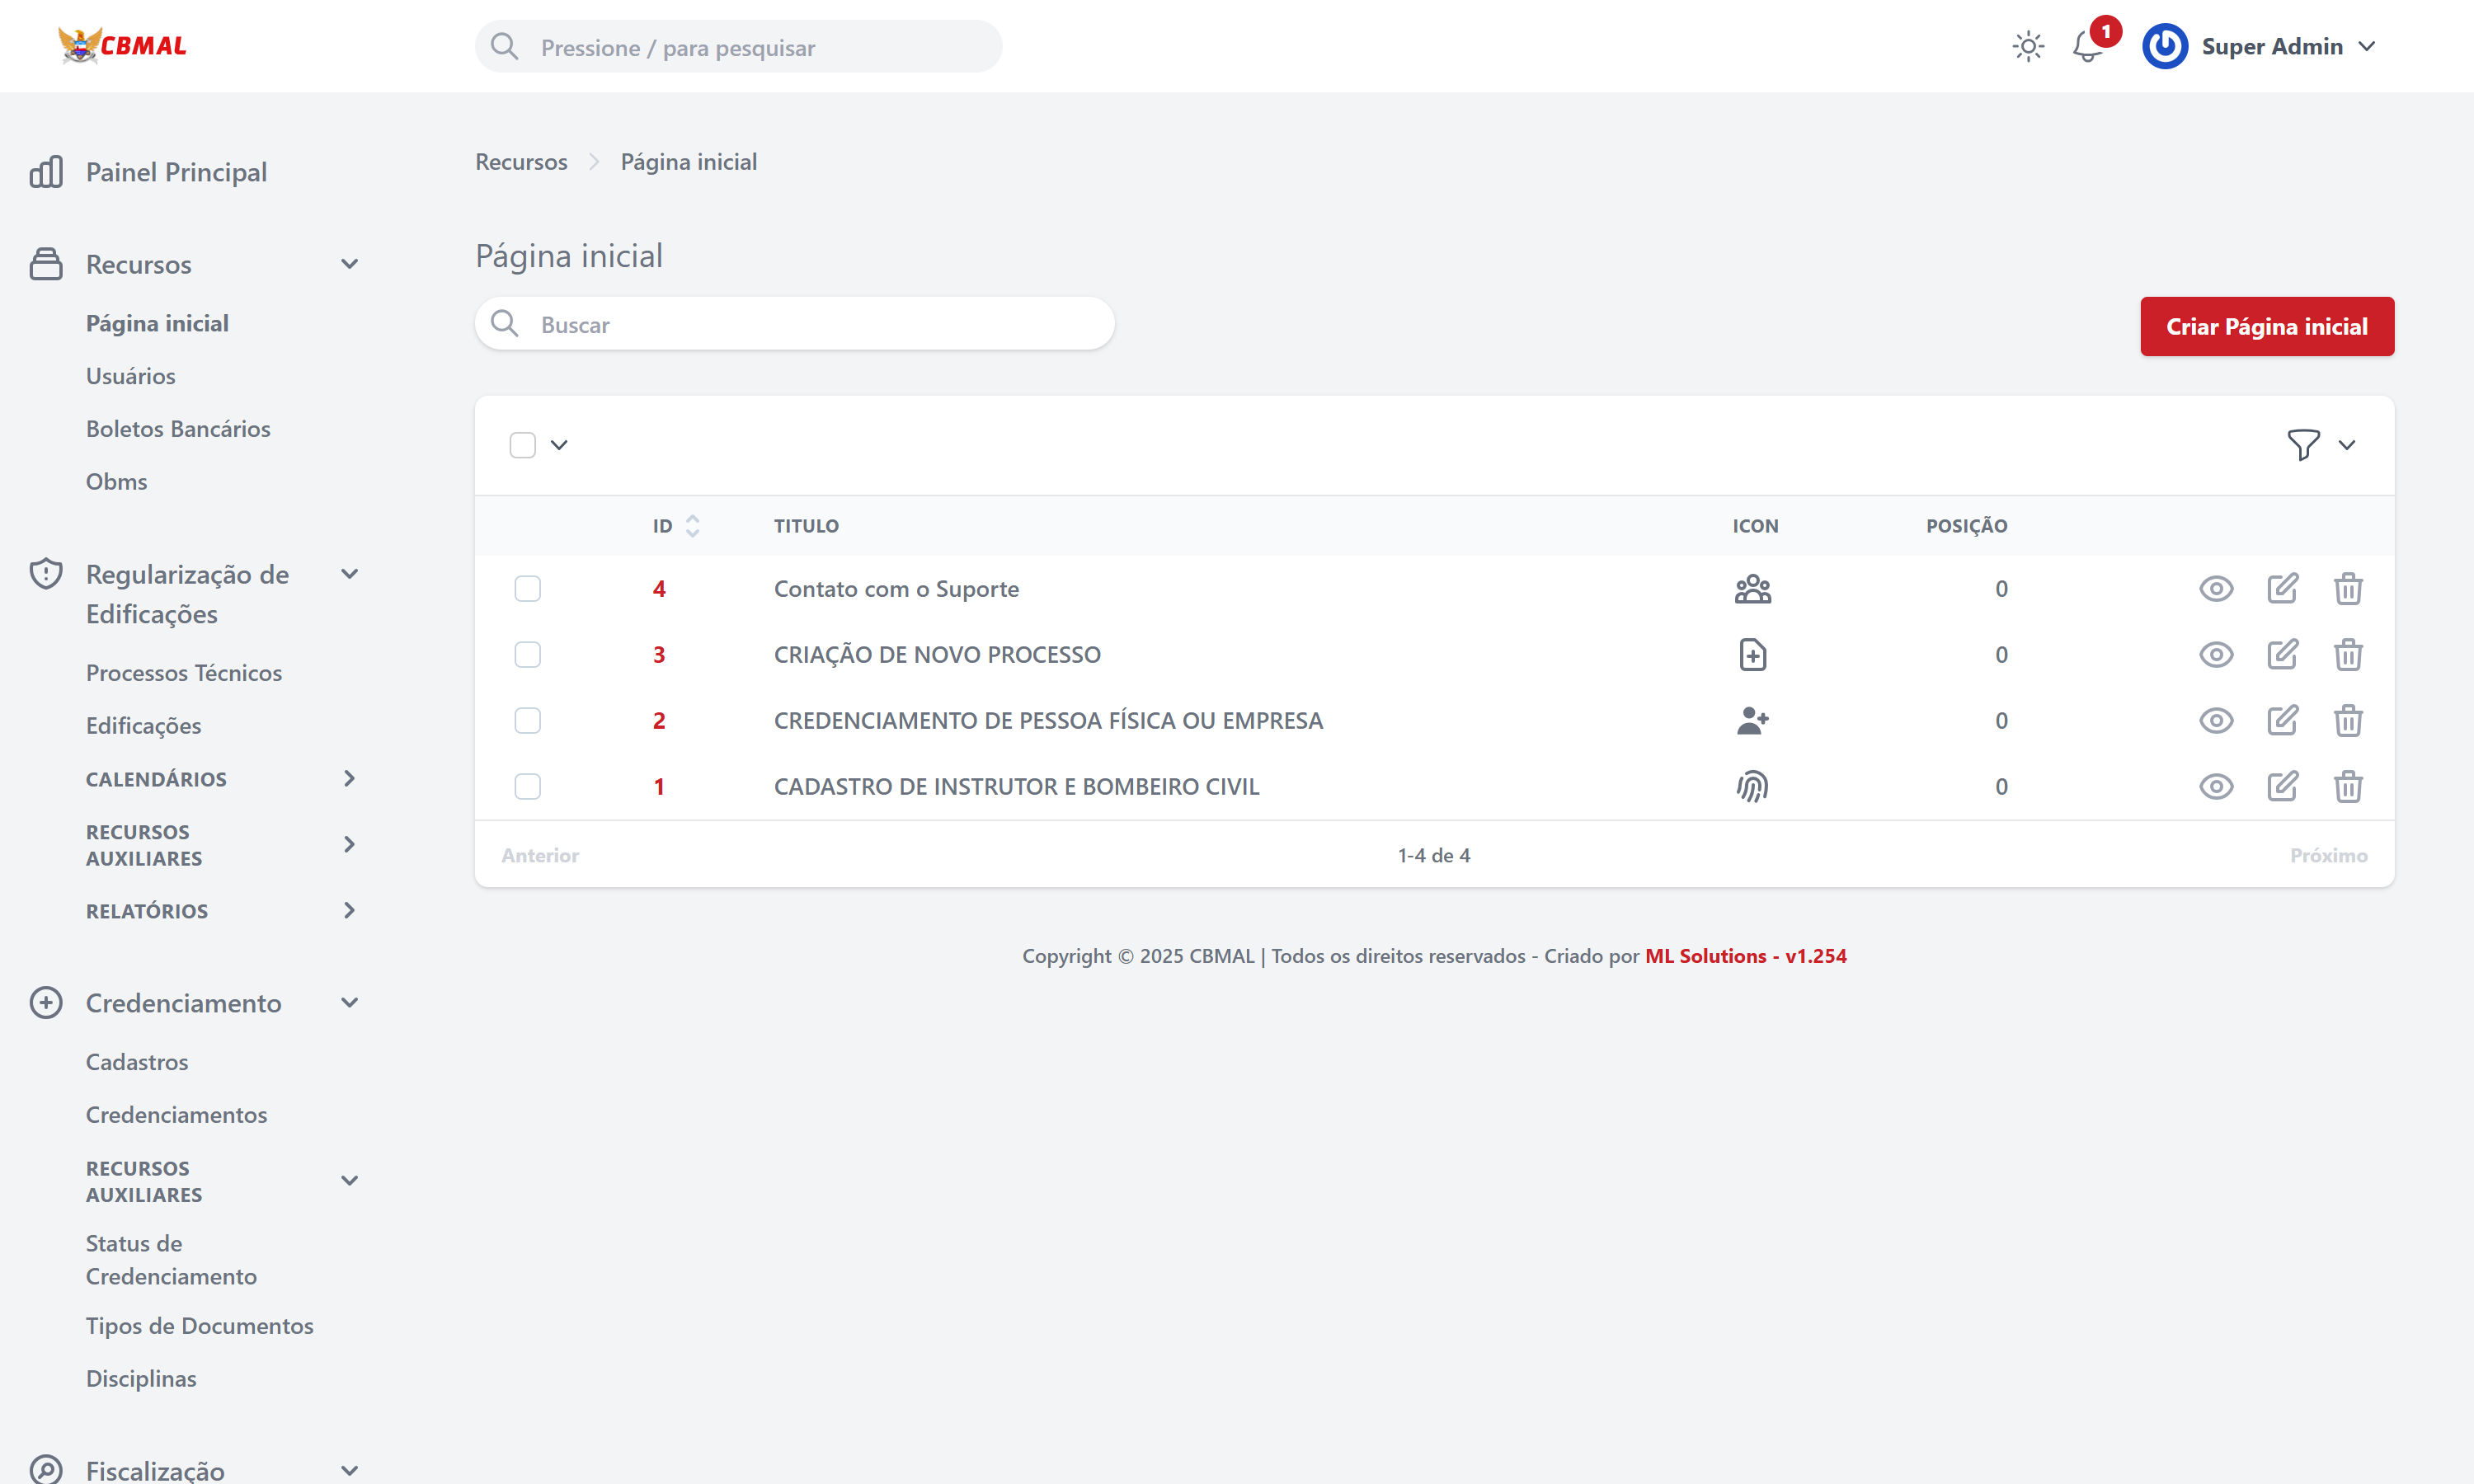This screenshot has height=1484, width=2474.
Task: Toggle the light/dark theme sun icon
Action: [x=2028, y=47]
